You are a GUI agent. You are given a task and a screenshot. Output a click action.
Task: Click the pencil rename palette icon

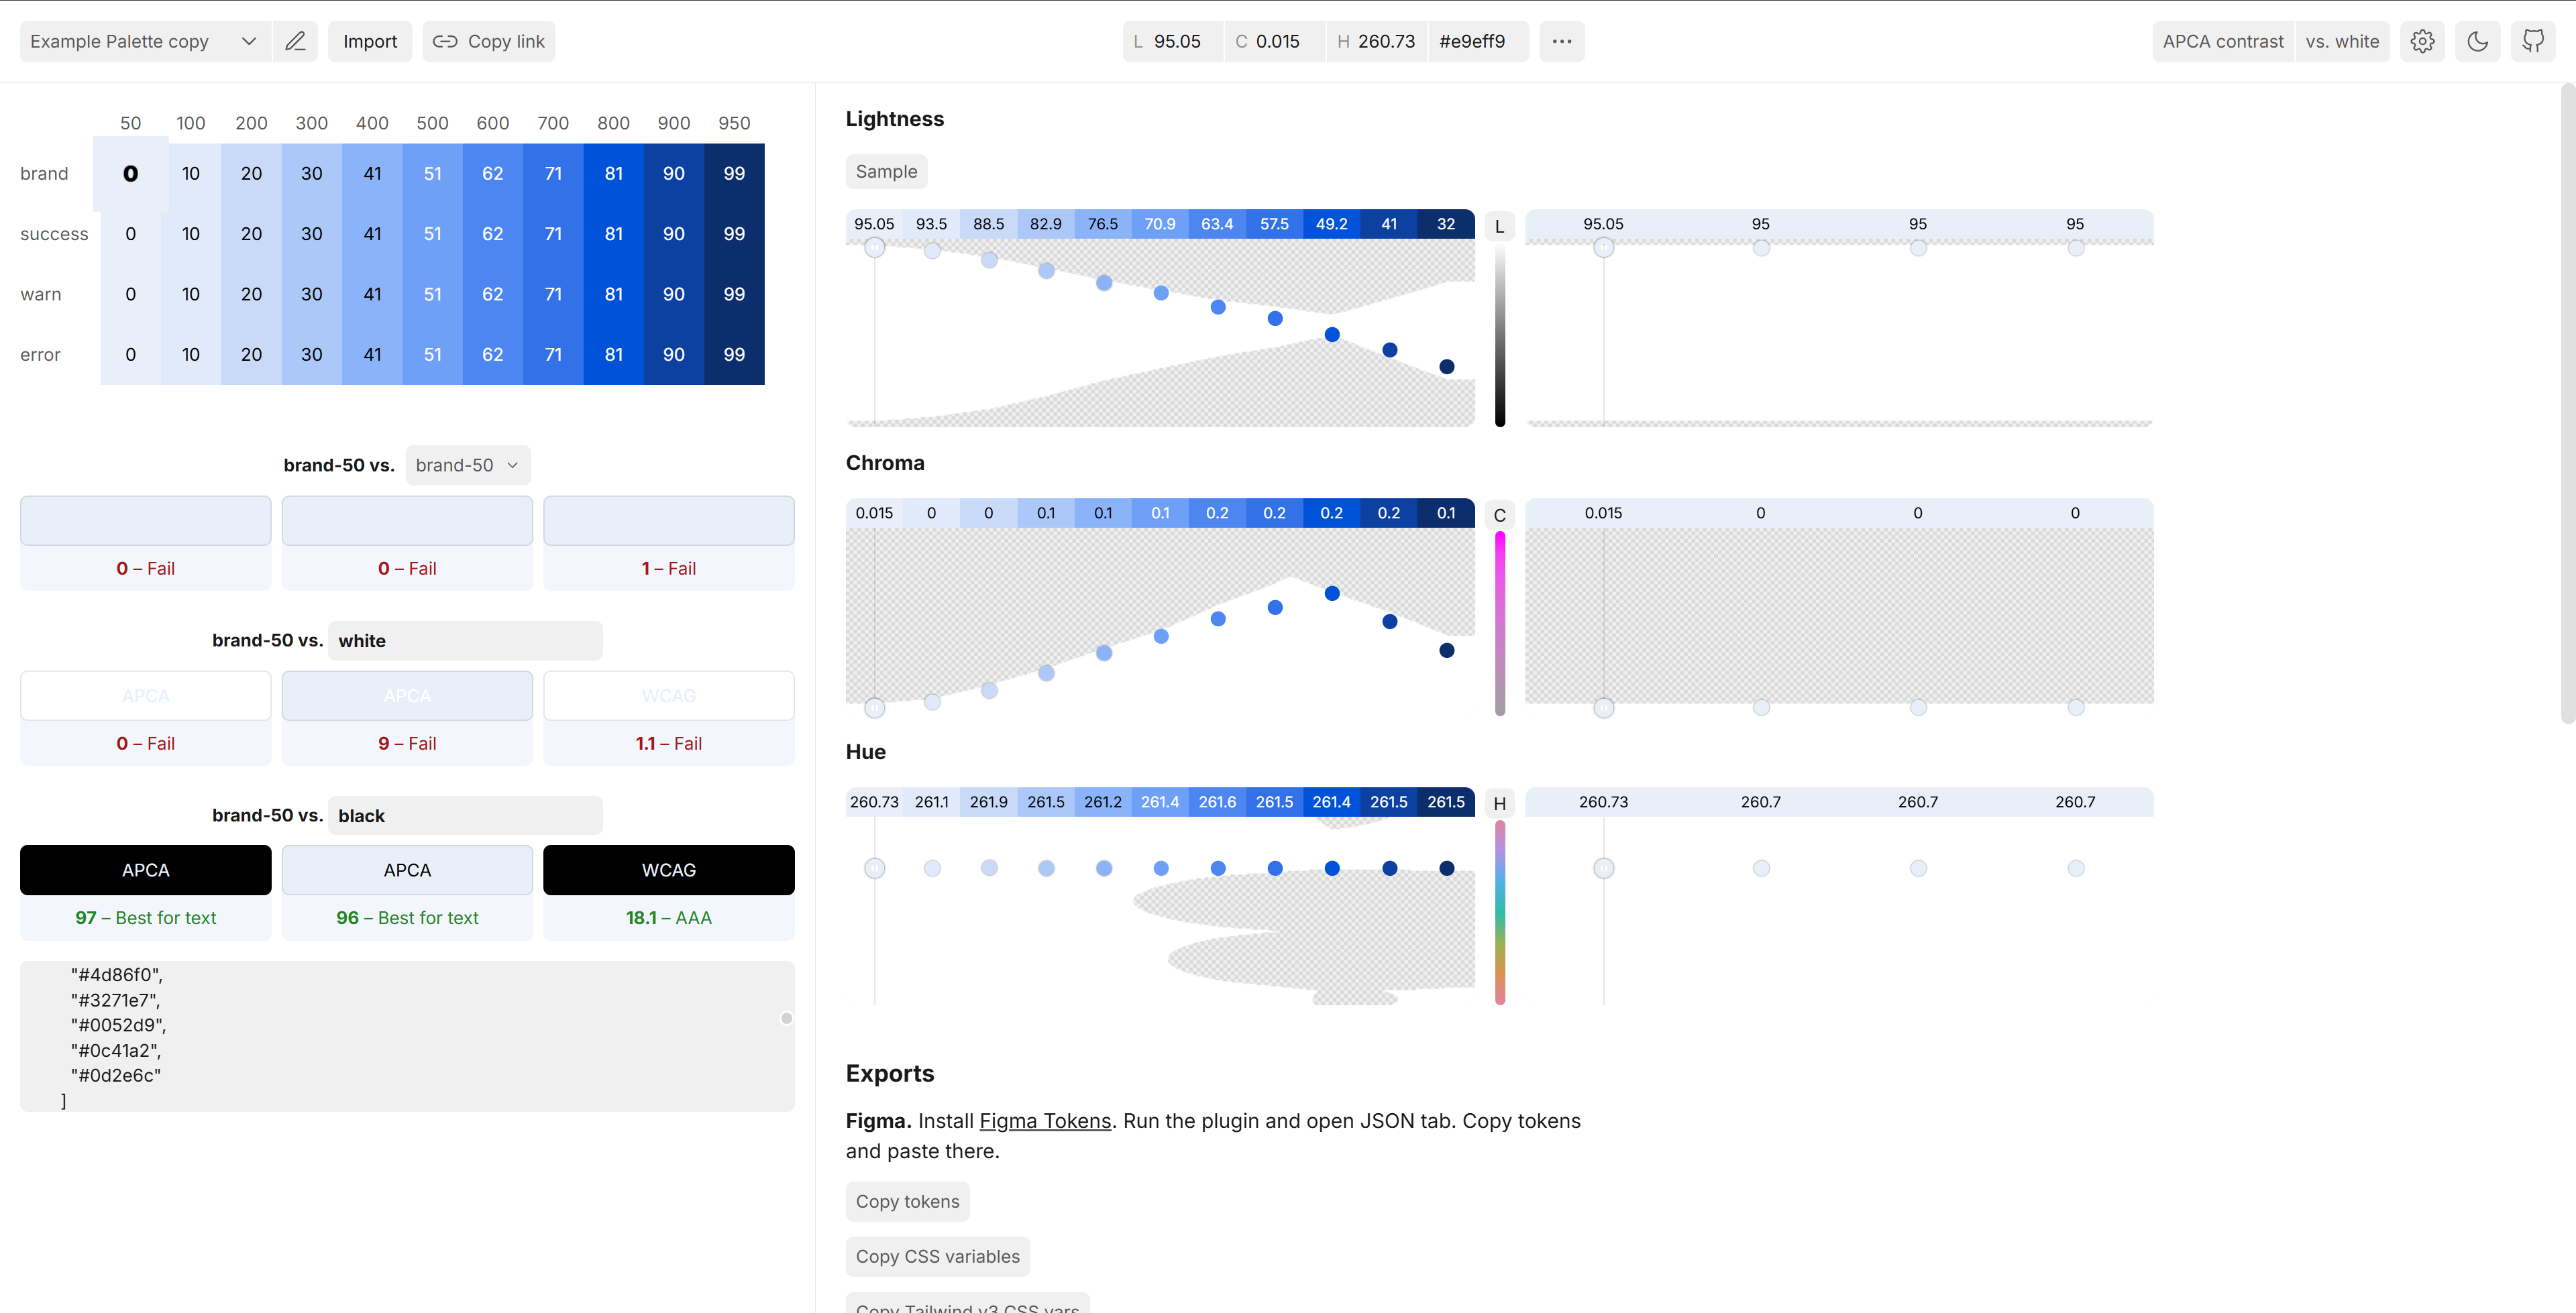pyautogui.click(x=295, y=41)
